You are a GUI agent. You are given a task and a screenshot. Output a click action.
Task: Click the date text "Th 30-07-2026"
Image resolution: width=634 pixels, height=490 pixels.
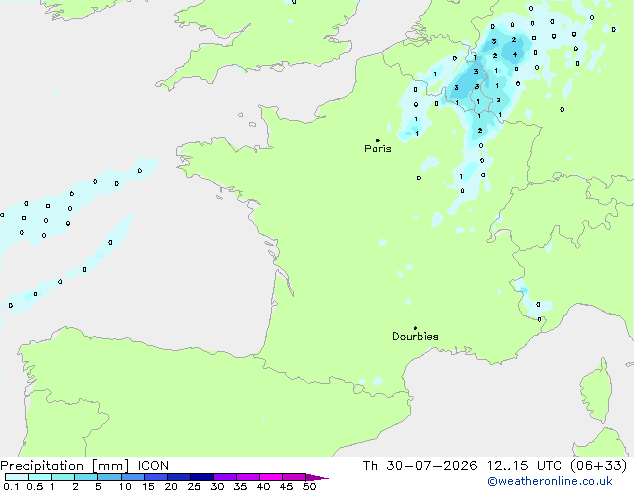420,466
